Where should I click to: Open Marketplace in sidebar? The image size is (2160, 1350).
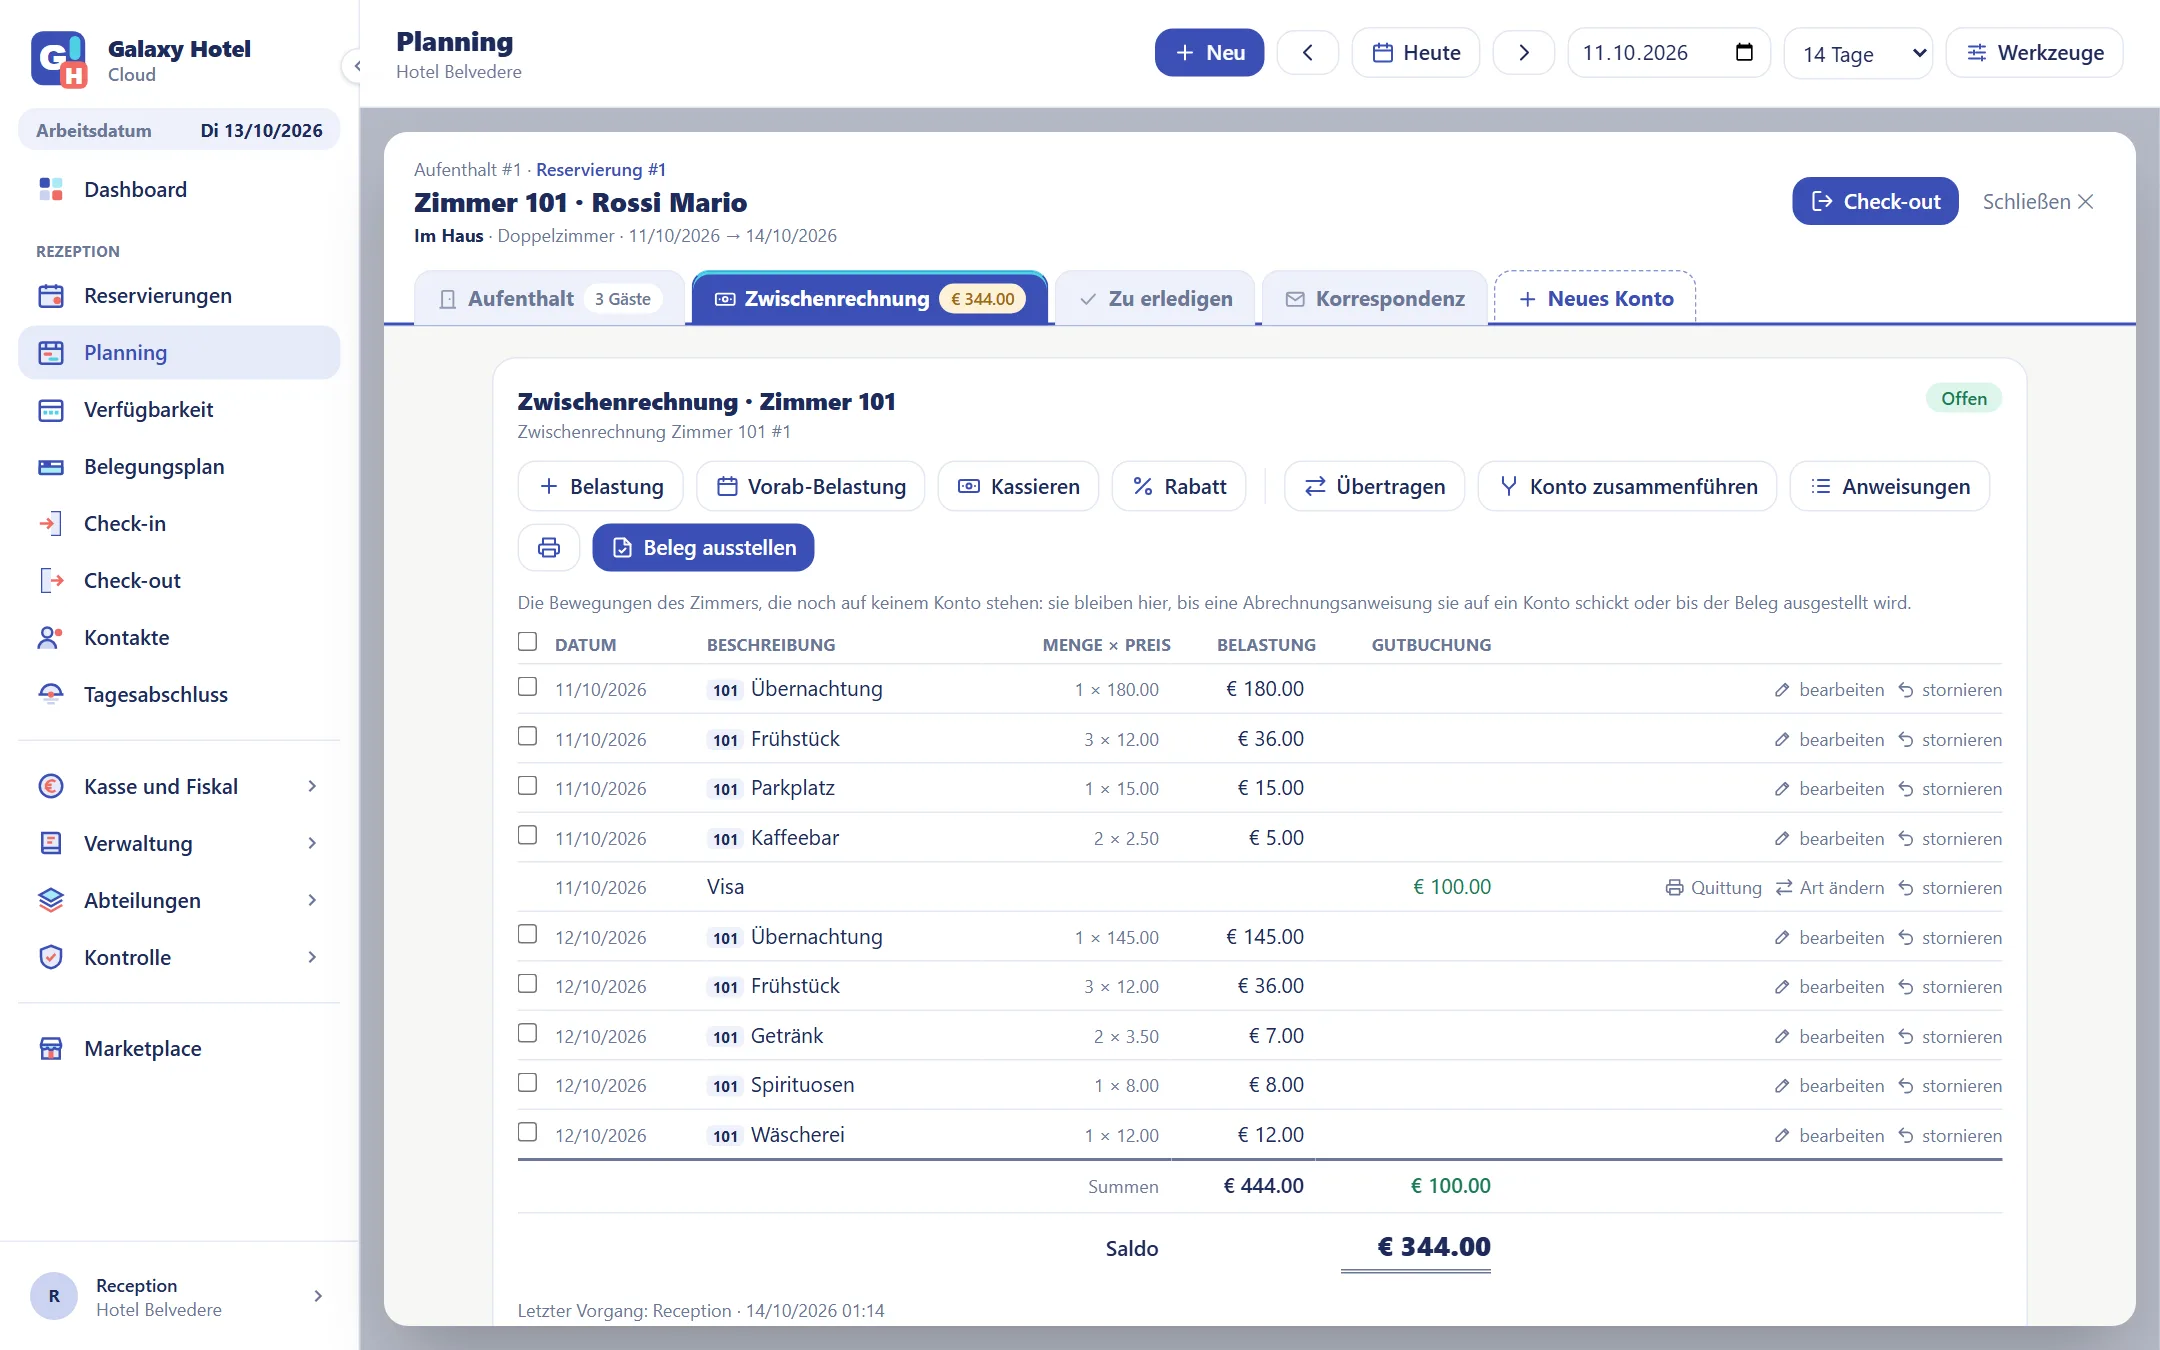pos(179,1049)
